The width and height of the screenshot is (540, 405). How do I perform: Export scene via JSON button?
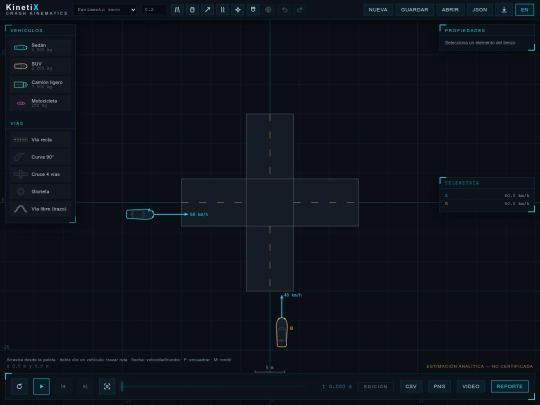click(479, 10)
